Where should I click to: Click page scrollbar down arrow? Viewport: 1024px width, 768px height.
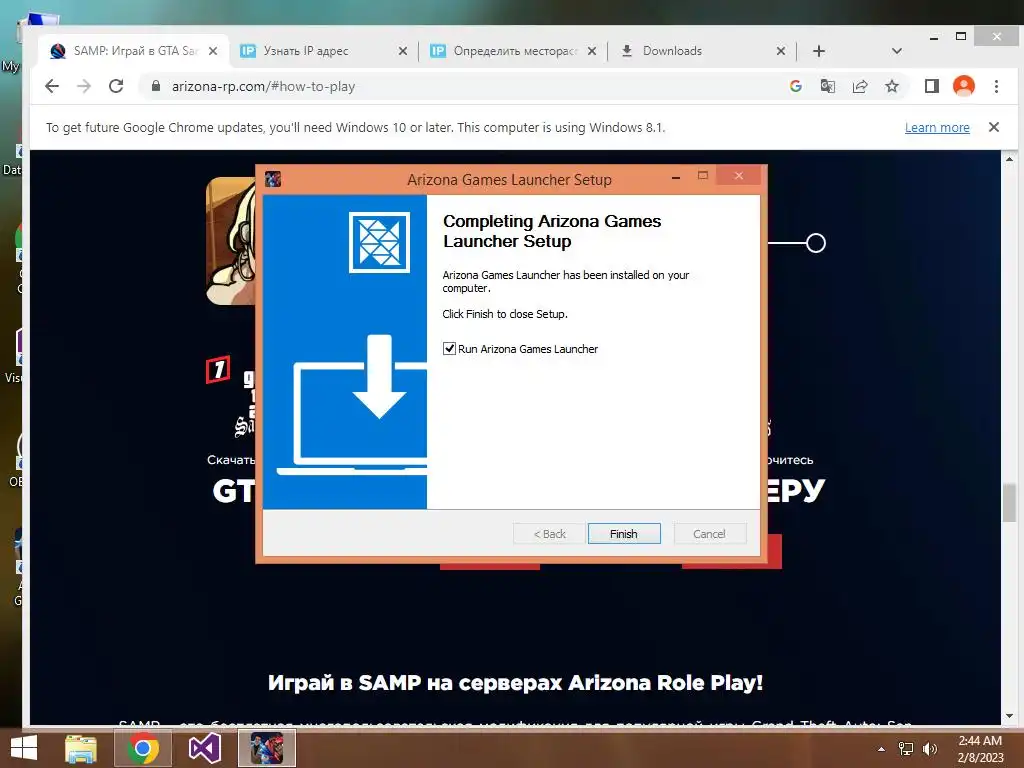[1010, 716]
